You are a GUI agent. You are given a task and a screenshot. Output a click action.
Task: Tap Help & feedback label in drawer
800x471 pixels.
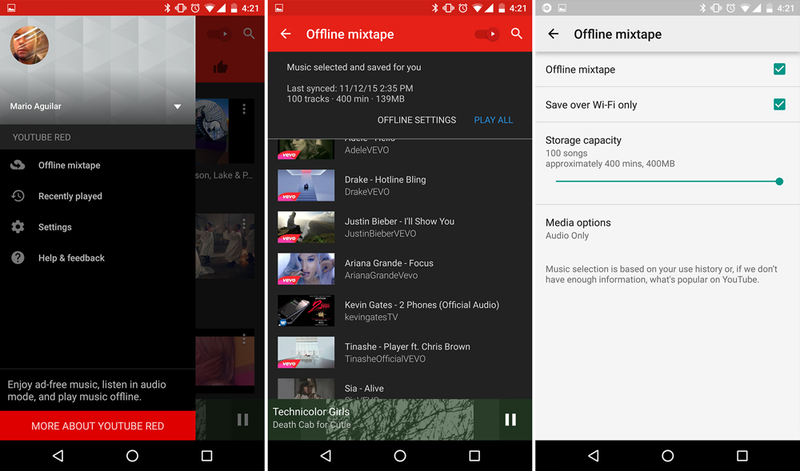click(x=71, y=258)
